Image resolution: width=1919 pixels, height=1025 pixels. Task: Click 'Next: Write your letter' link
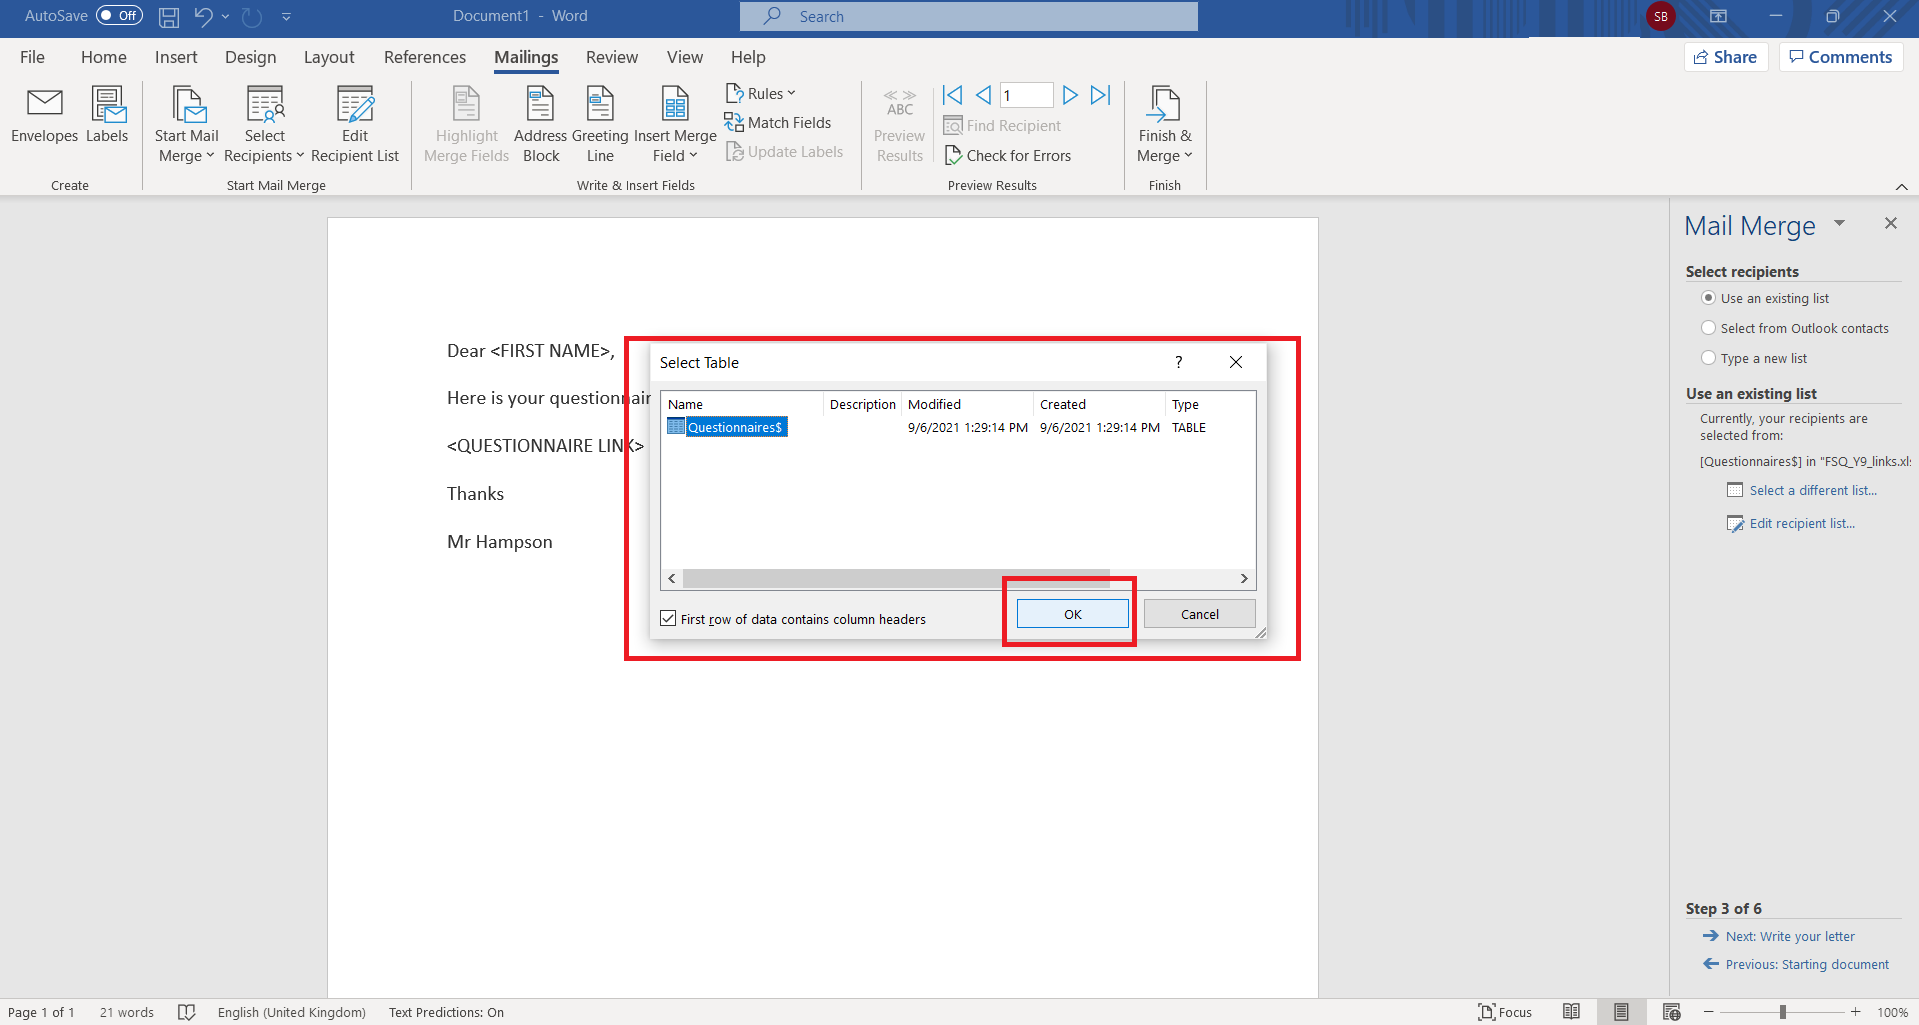click(1789, 937)
